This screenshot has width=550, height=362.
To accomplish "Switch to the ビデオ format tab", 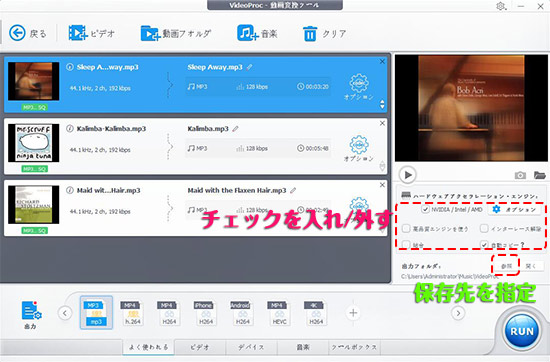I will point(200,347).
